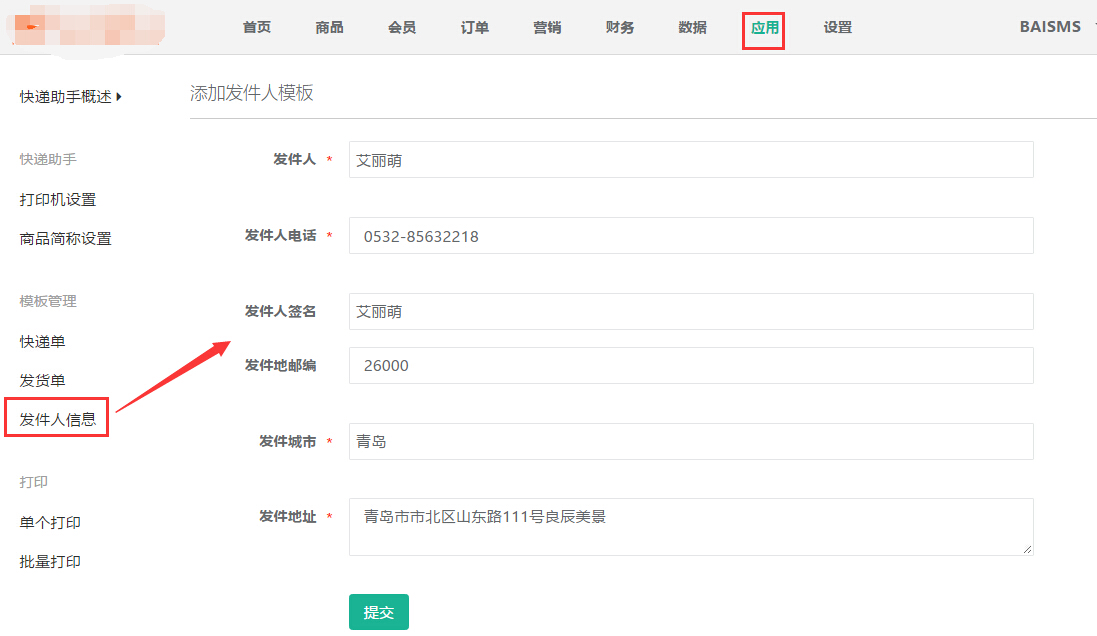Viewport: 1097px width, 636px height.
Task: Open the 设置 menu
Action: pos(838,27)
